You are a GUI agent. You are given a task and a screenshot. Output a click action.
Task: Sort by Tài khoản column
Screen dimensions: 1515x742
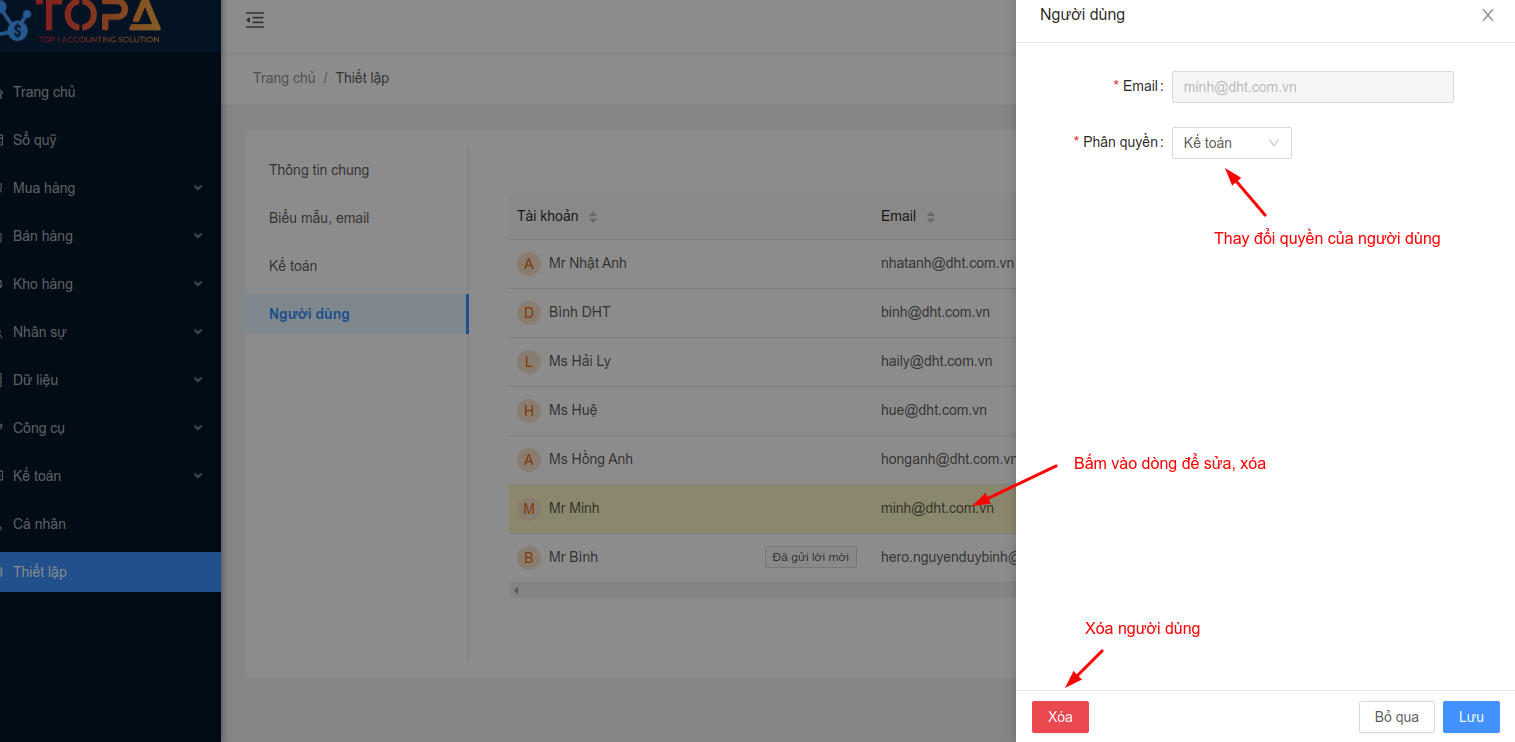click(x=592, y=217)
